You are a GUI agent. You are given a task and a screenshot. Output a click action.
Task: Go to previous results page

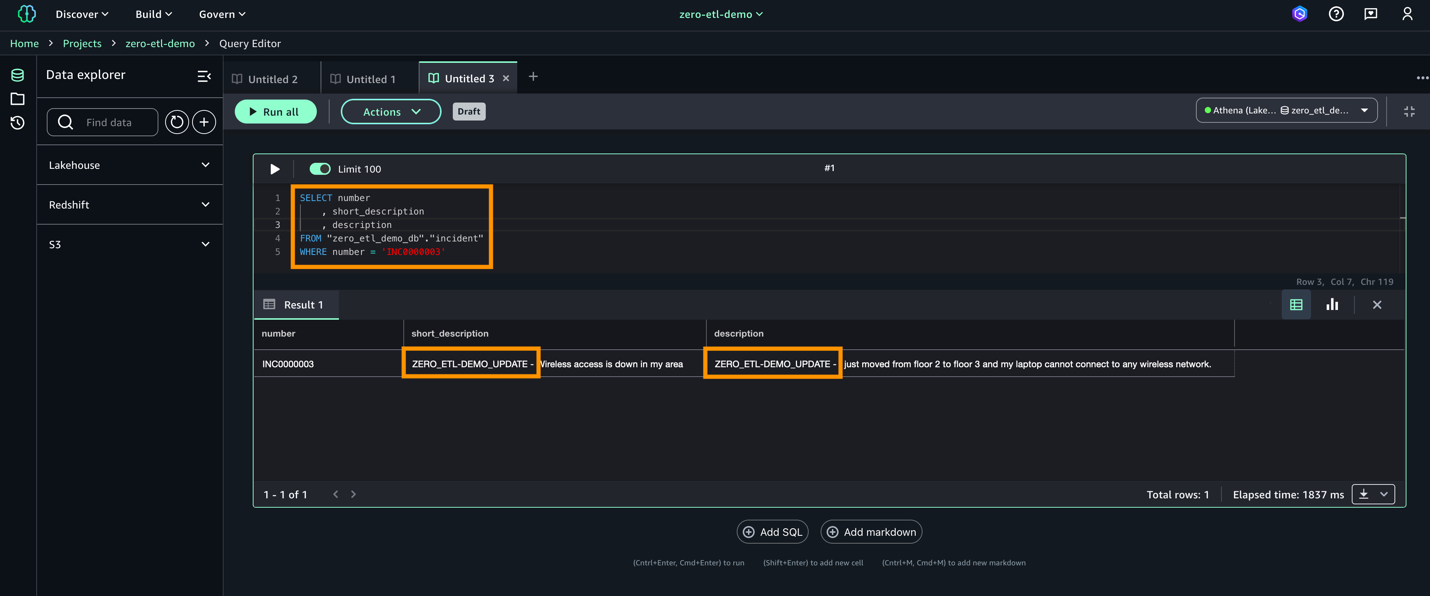point(336,494)
